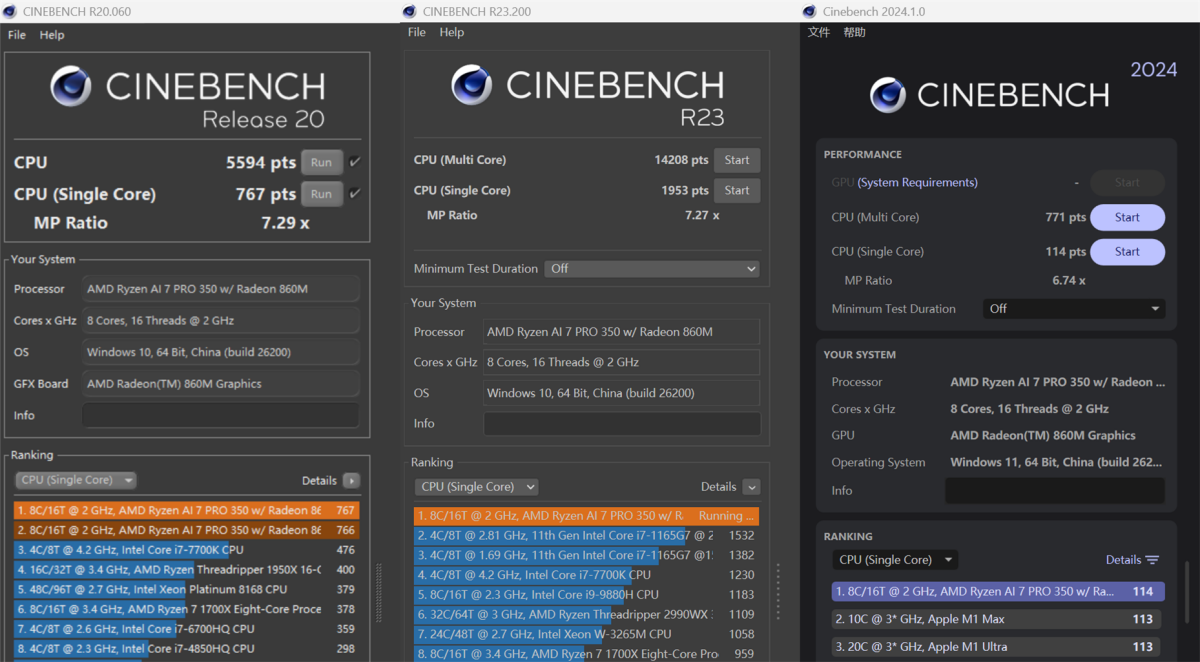Select the Threadripper 1950X row in R20 ranking
This screenshot has width=1200, height=662.
click(187, 570)
